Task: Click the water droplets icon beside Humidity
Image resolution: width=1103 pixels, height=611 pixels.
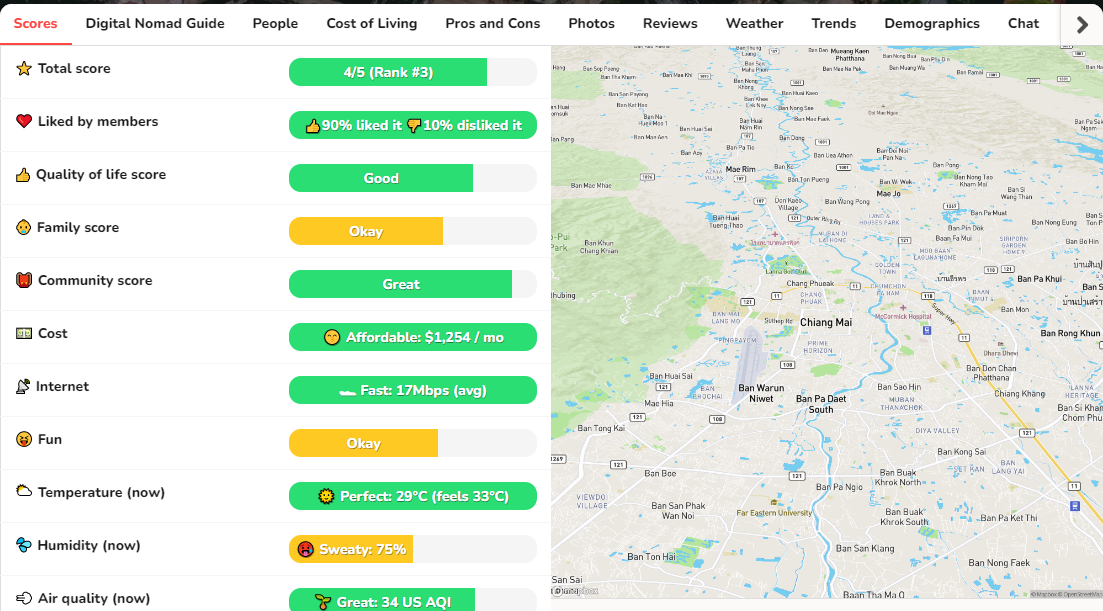Action: coord(23,545)
